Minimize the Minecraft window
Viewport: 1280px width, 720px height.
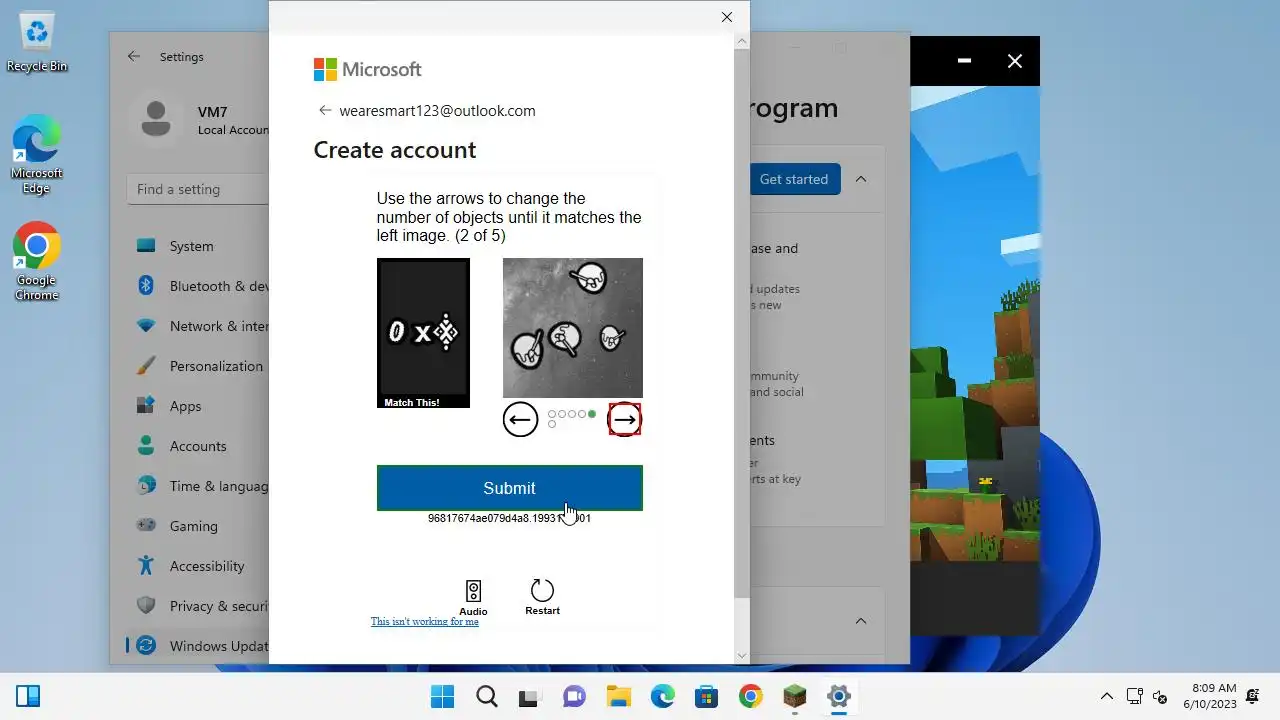[964, 61]
